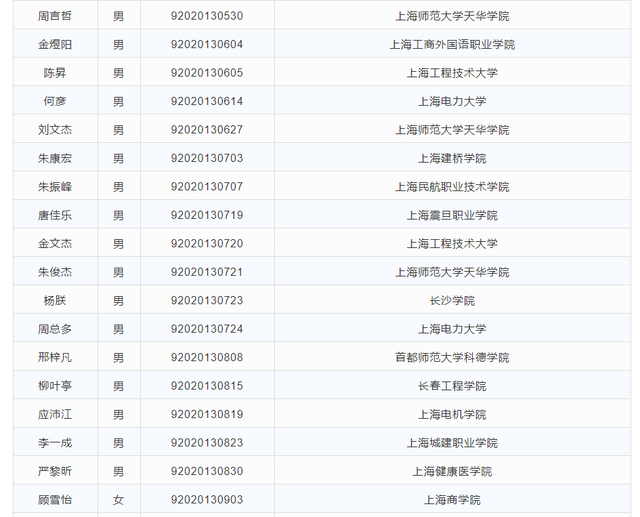This screenshot has width=640, height=517.
Task: Select the name 应沛江
Action: (55, 415)
